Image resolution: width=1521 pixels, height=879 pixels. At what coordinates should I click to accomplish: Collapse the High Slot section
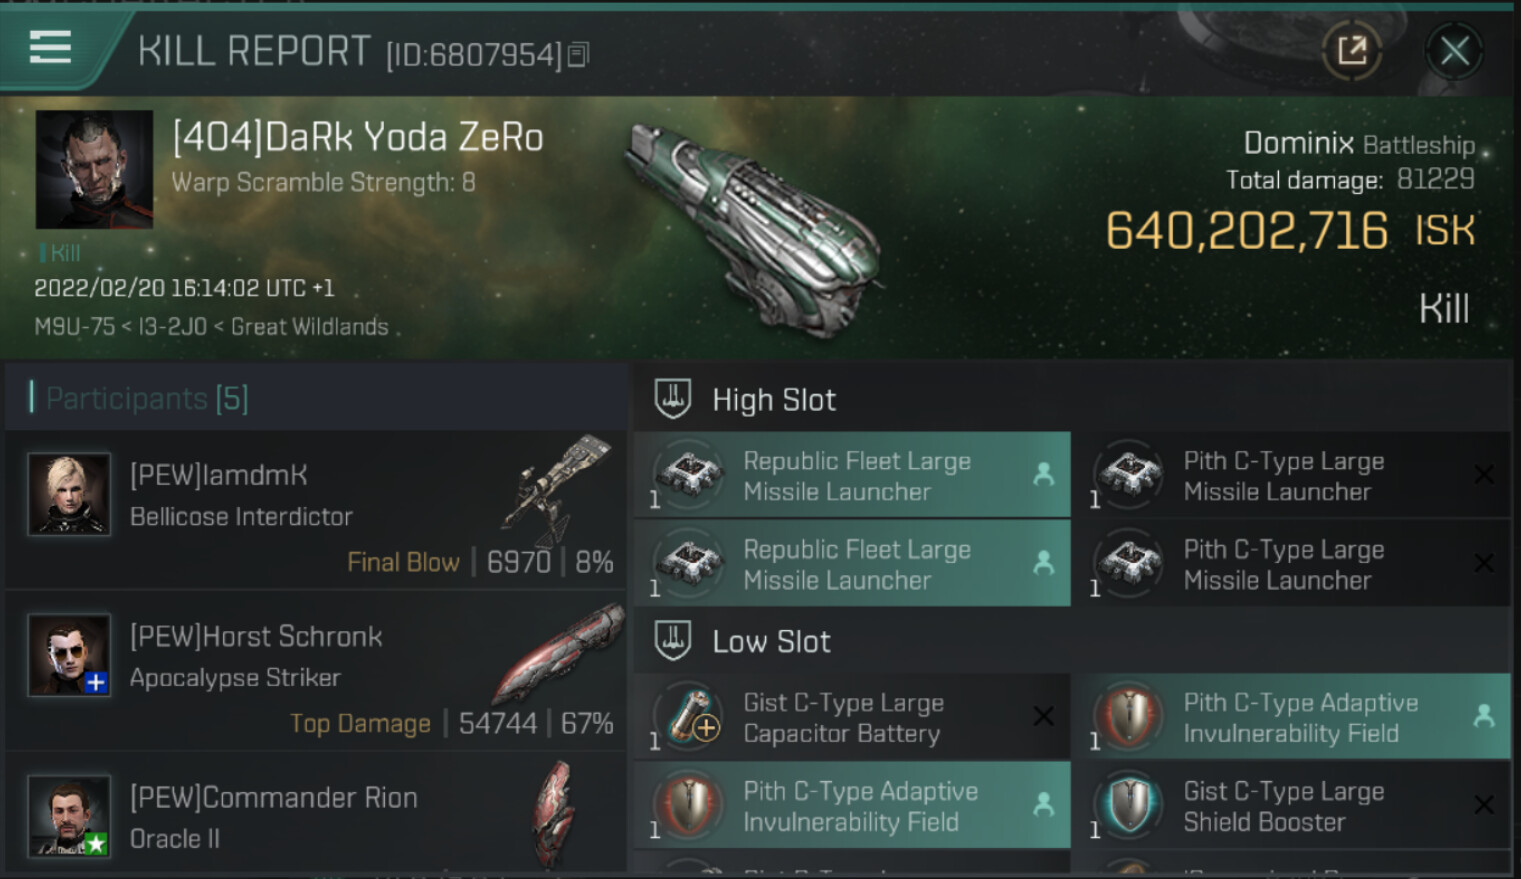coord(673,399)
